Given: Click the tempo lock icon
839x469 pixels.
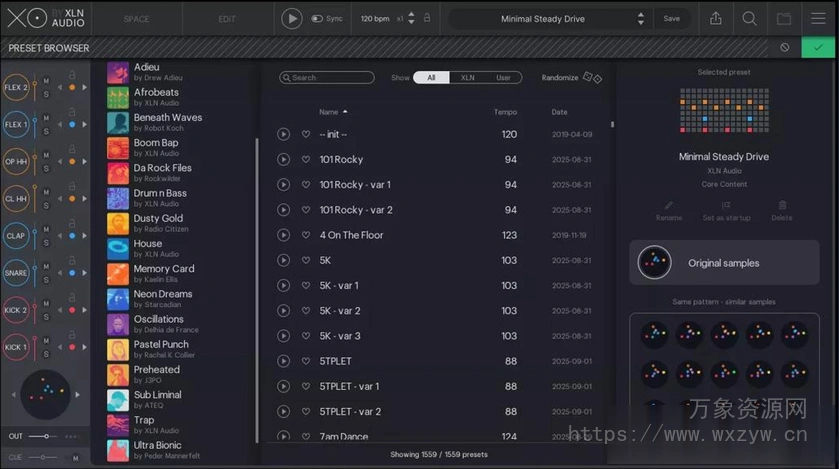Looking at the screenshot, I should tap(427, 18).
